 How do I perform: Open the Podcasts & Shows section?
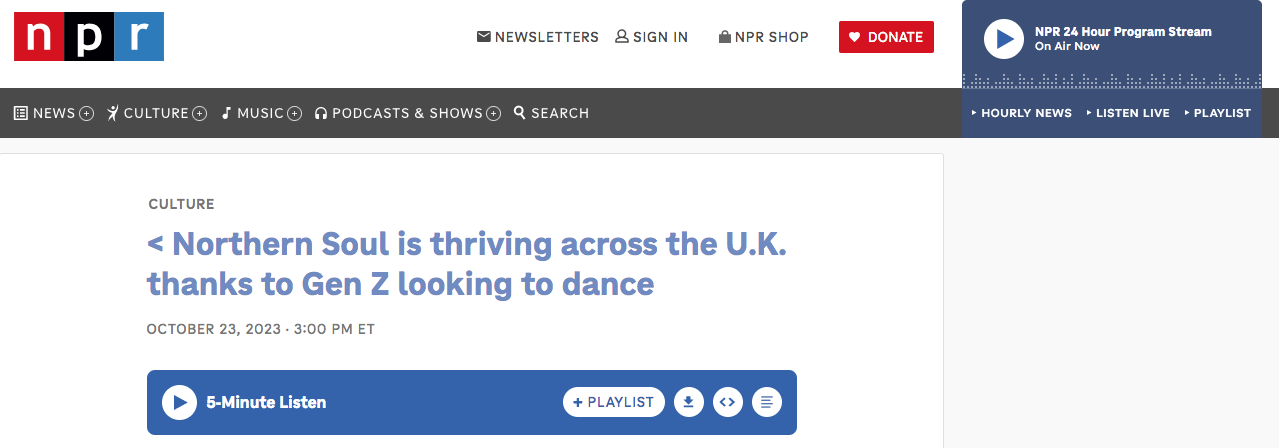(x=406, y=113)
